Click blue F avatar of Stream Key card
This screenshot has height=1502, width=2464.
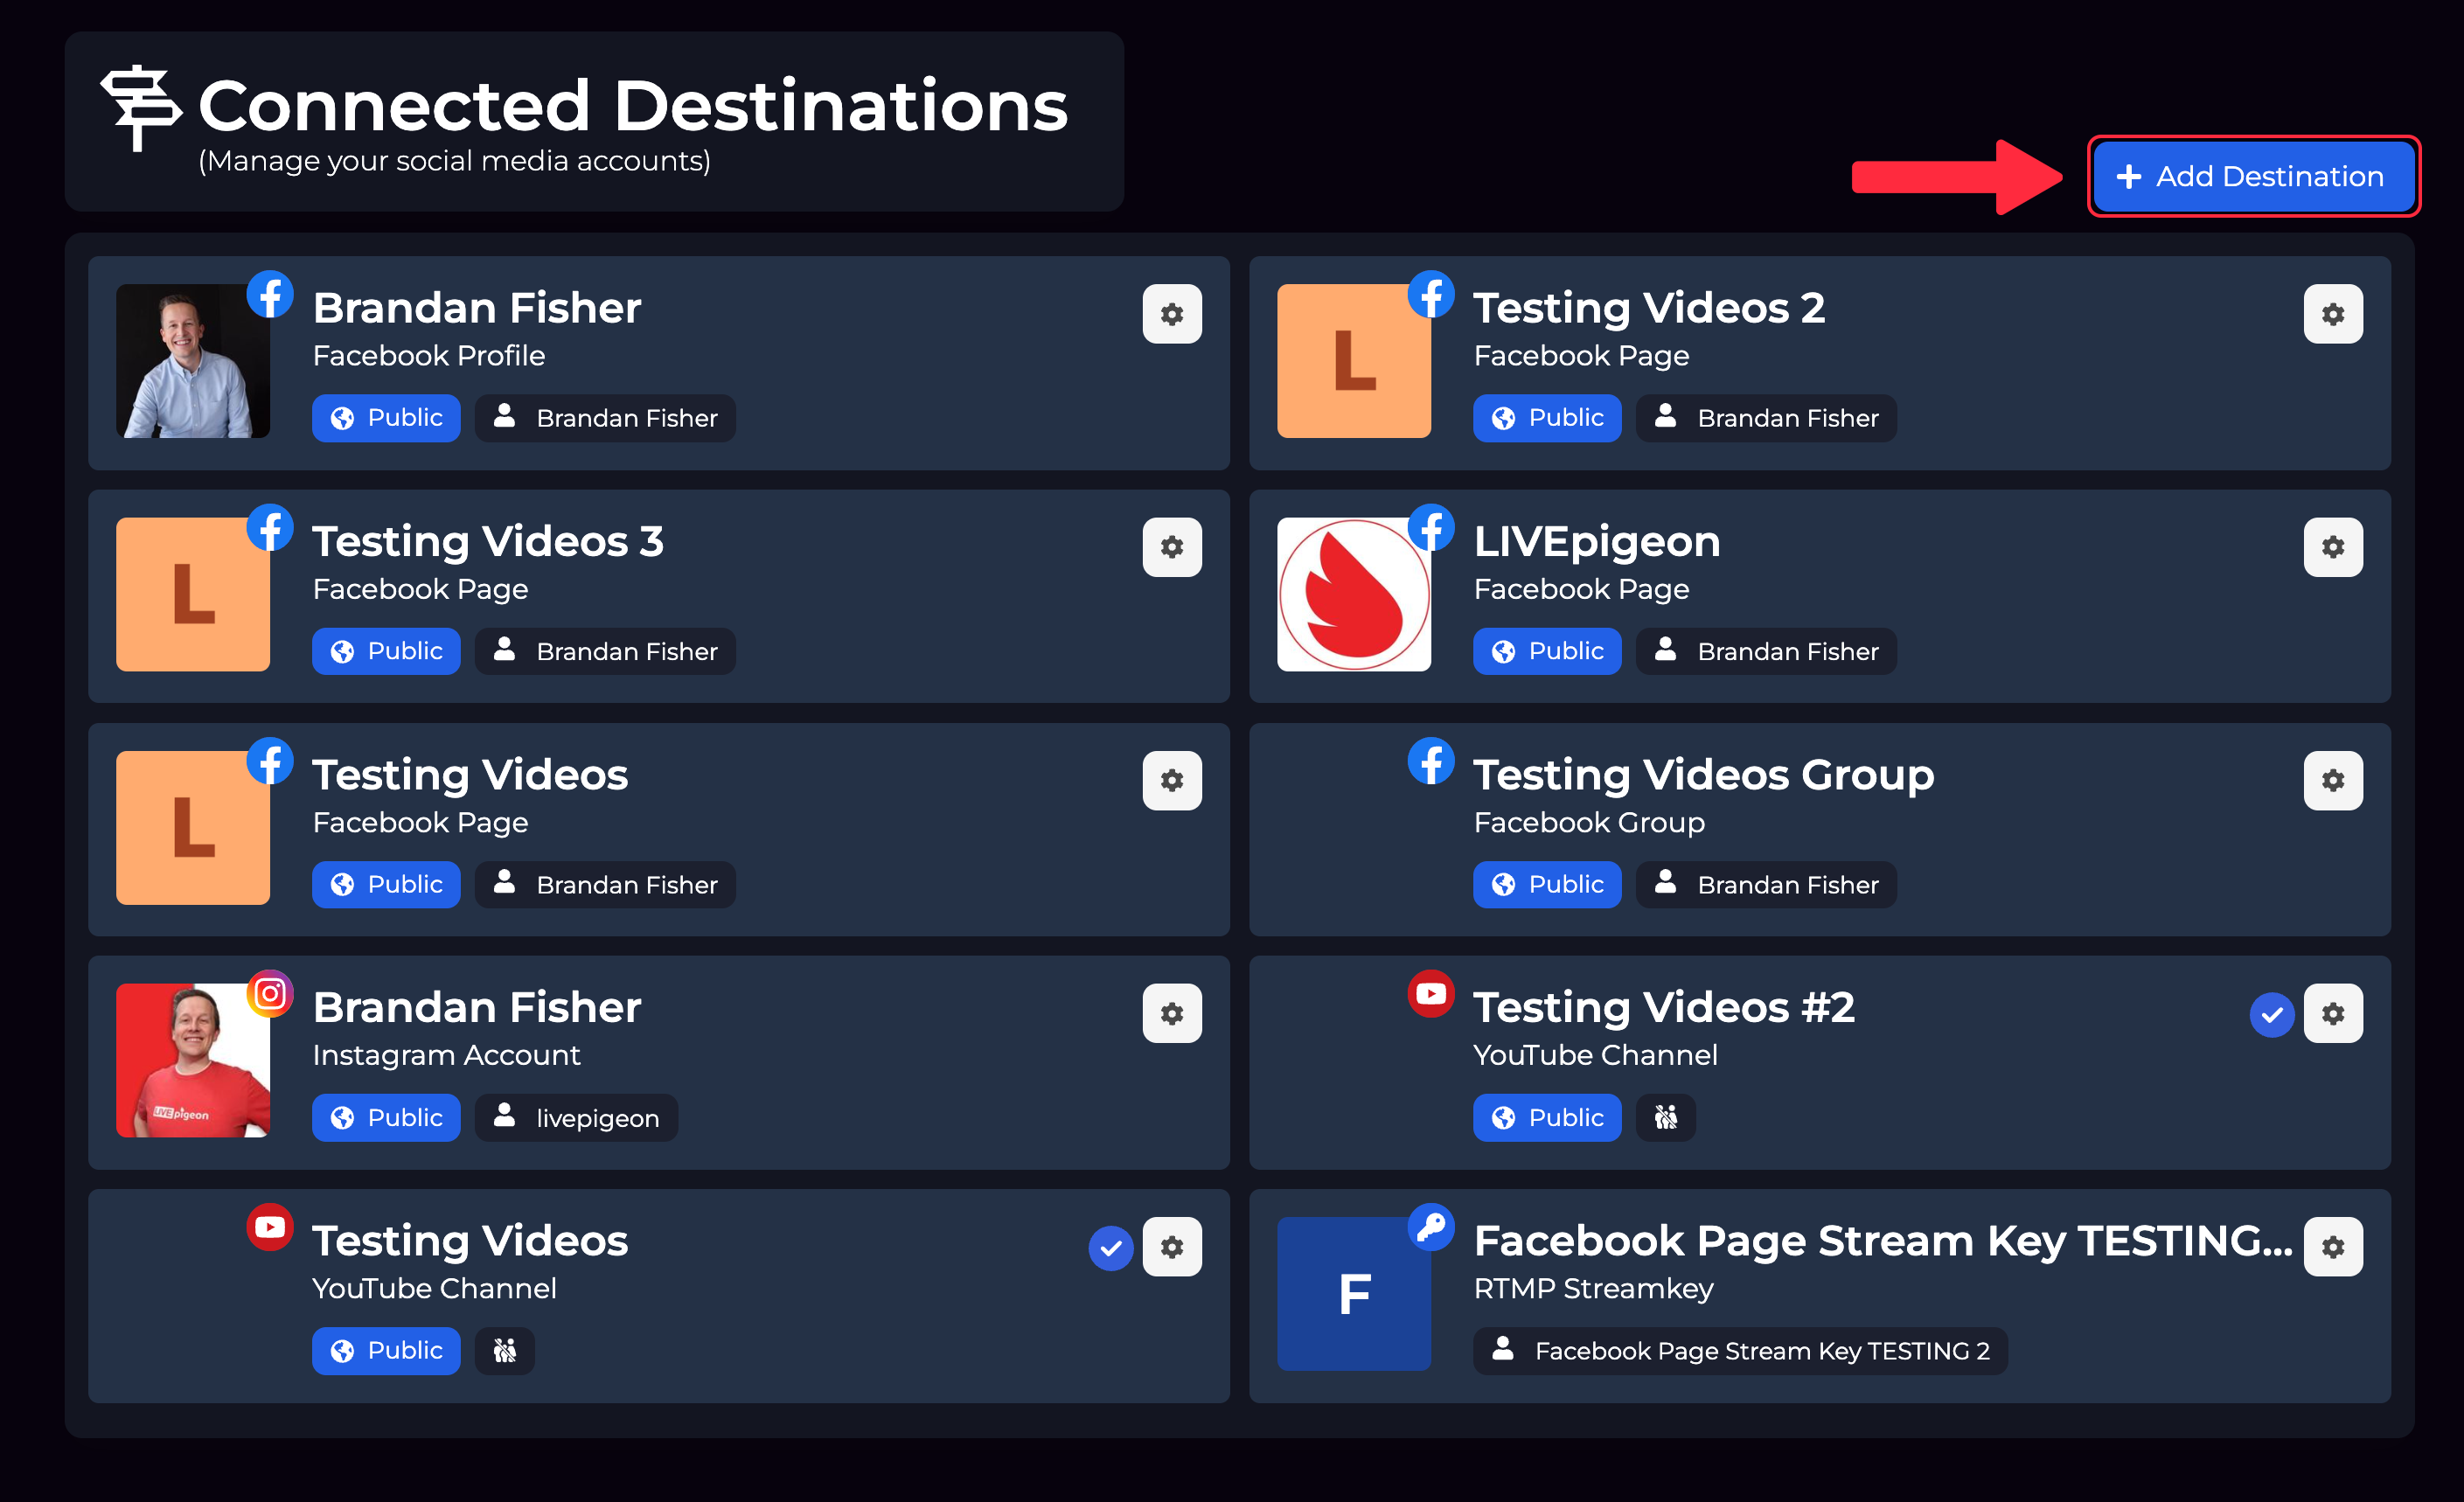[x=1353, y=1293]
